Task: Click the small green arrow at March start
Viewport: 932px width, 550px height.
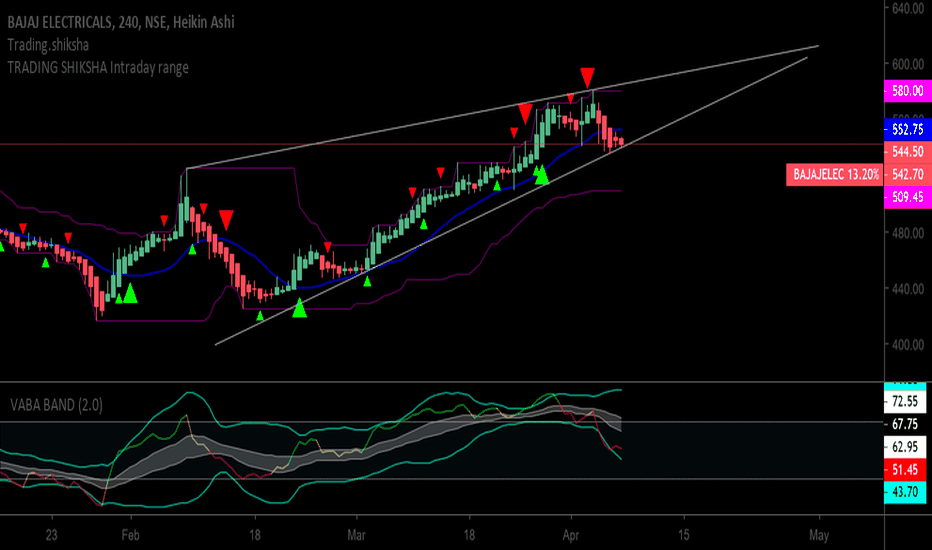Action: [x=367, y=281]
